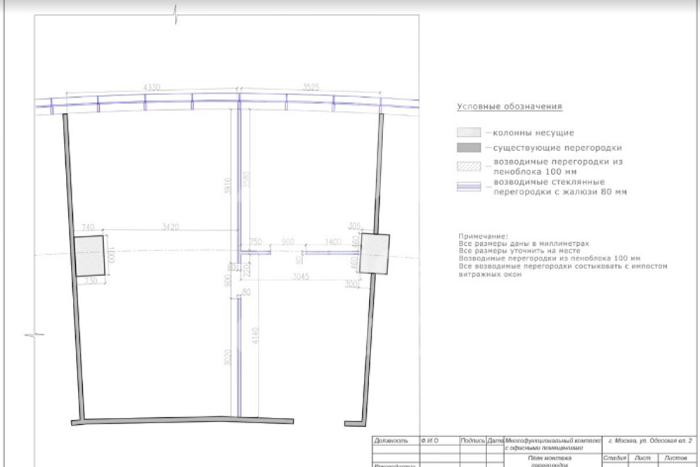Click the break line symbol on left edge
Image resolution: width=700 pixels, height=467 pixels.
coord(36,333)
